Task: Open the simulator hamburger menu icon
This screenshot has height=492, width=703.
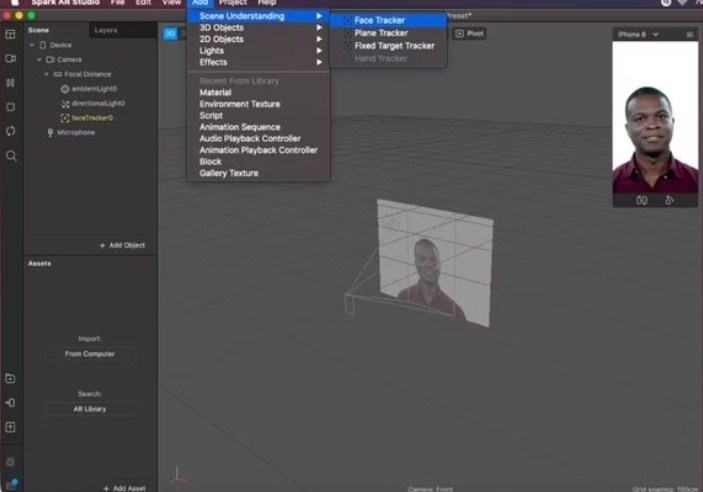Action: click(x=689, y=35)
